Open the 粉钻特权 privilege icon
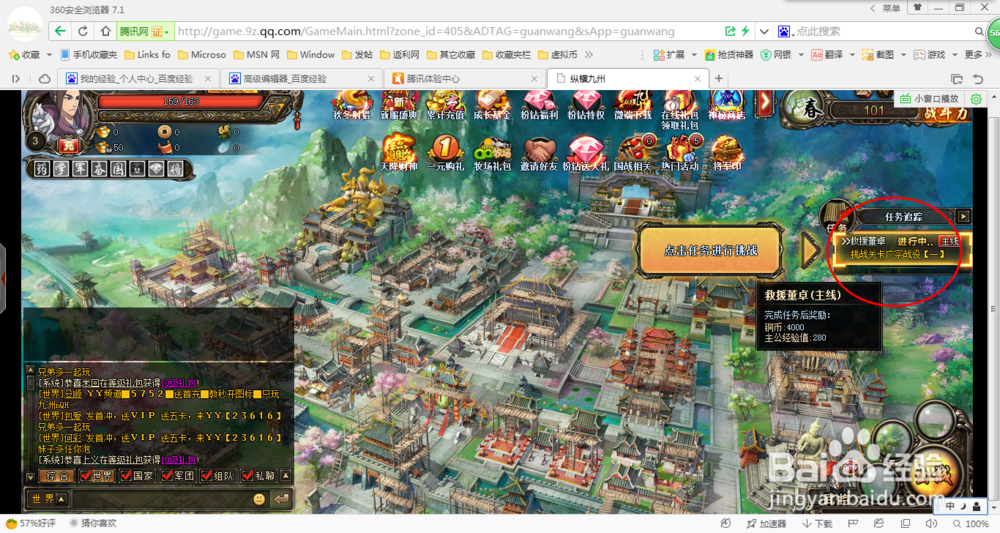The height and width of the screenshot is (533, 1000). pyautogui.click(x=585, y=106)
